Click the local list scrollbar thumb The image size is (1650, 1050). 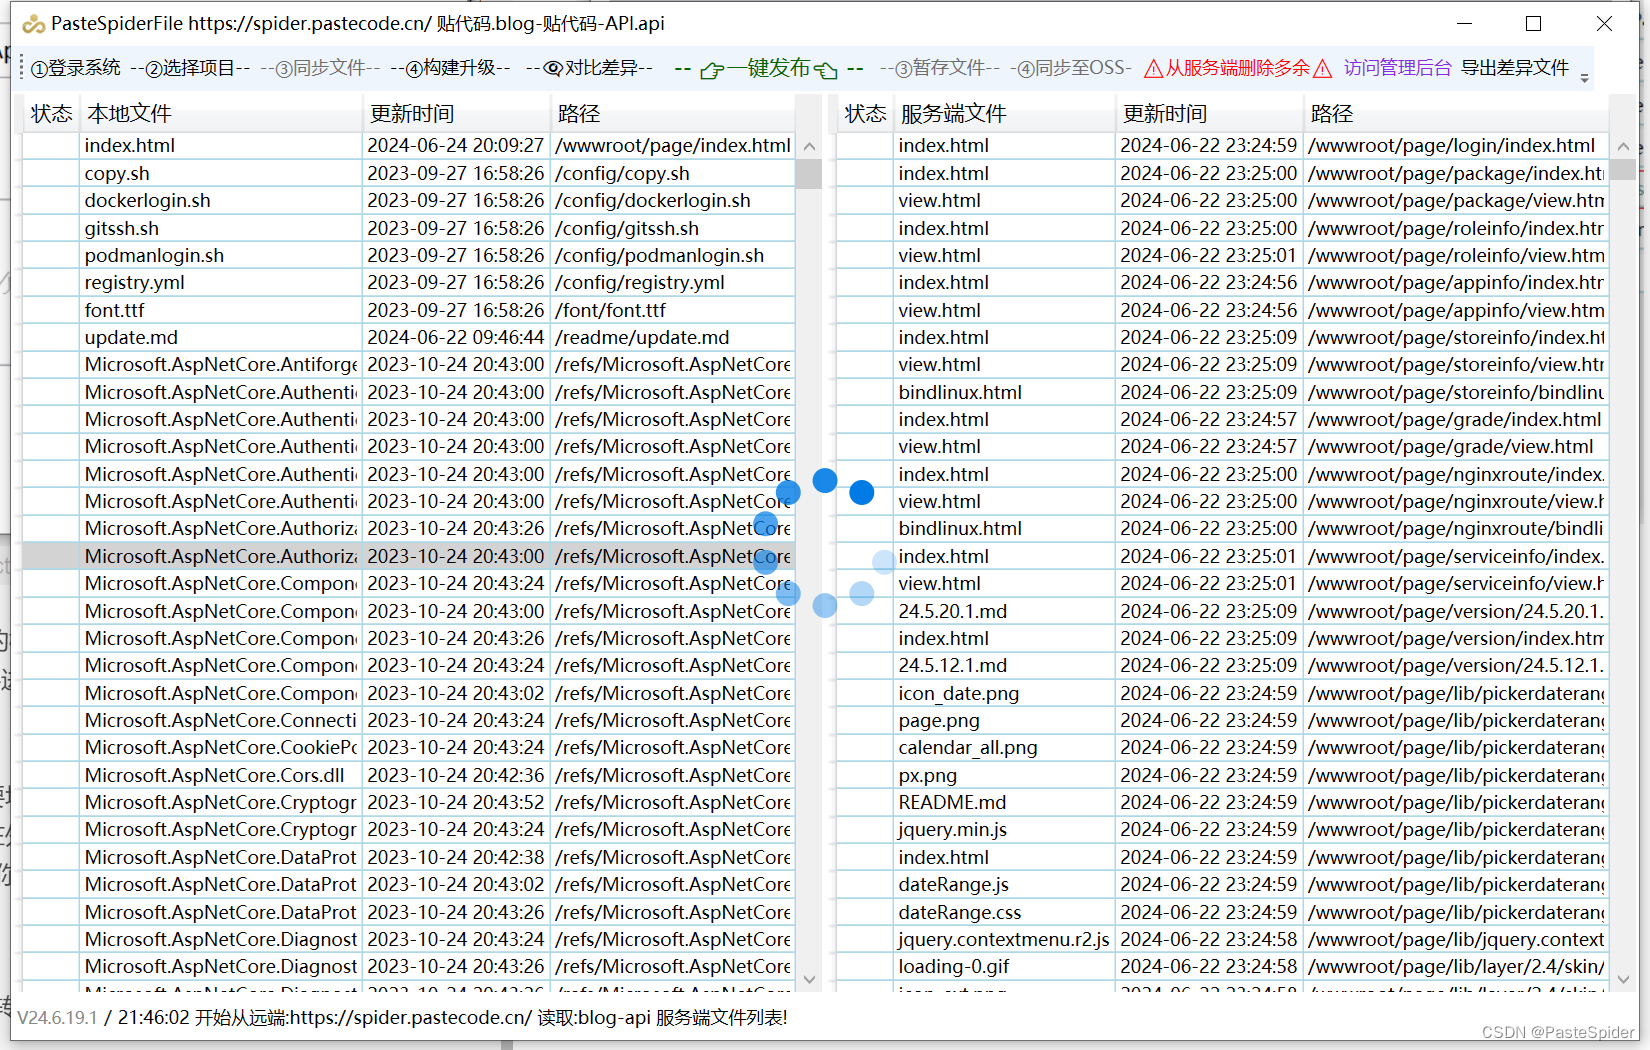click(809, 174)
